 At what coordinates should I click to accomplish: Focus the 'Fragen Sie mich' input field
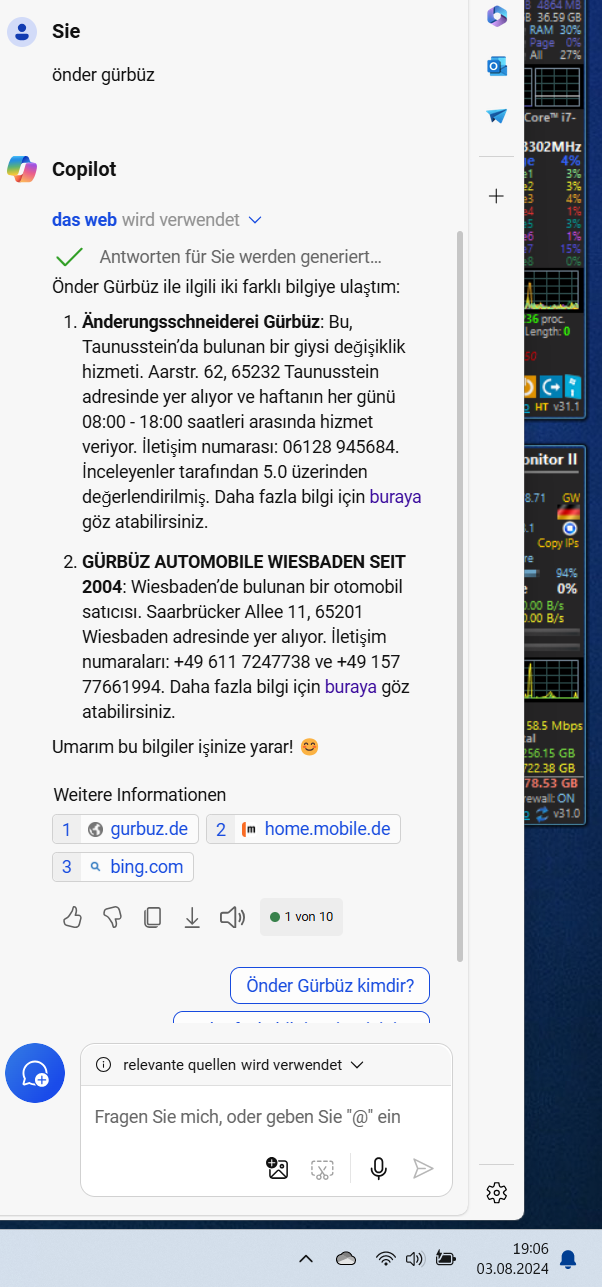coord(248,1117)
